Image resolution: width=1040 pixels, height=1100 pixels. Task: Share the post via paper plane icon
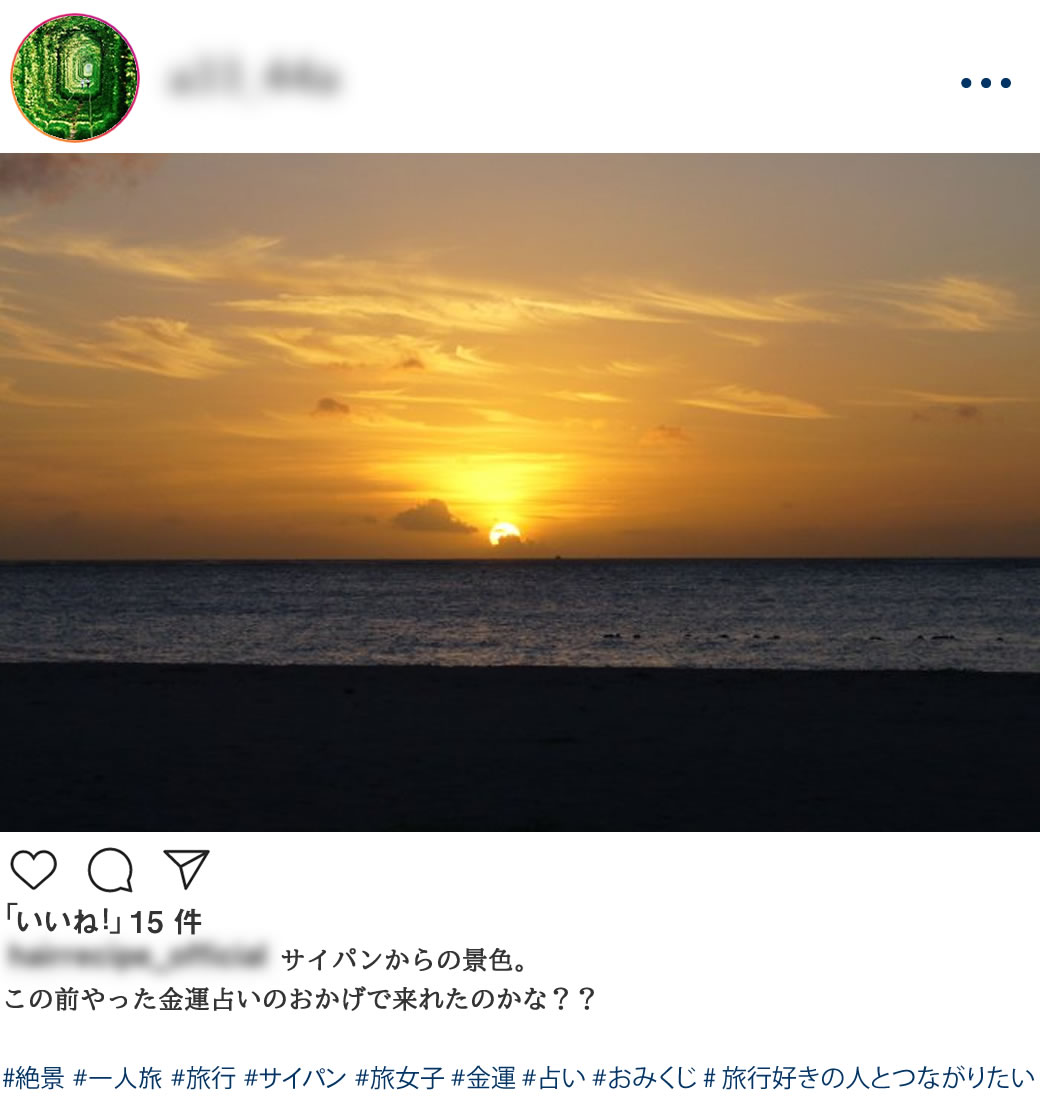point(186,868)
